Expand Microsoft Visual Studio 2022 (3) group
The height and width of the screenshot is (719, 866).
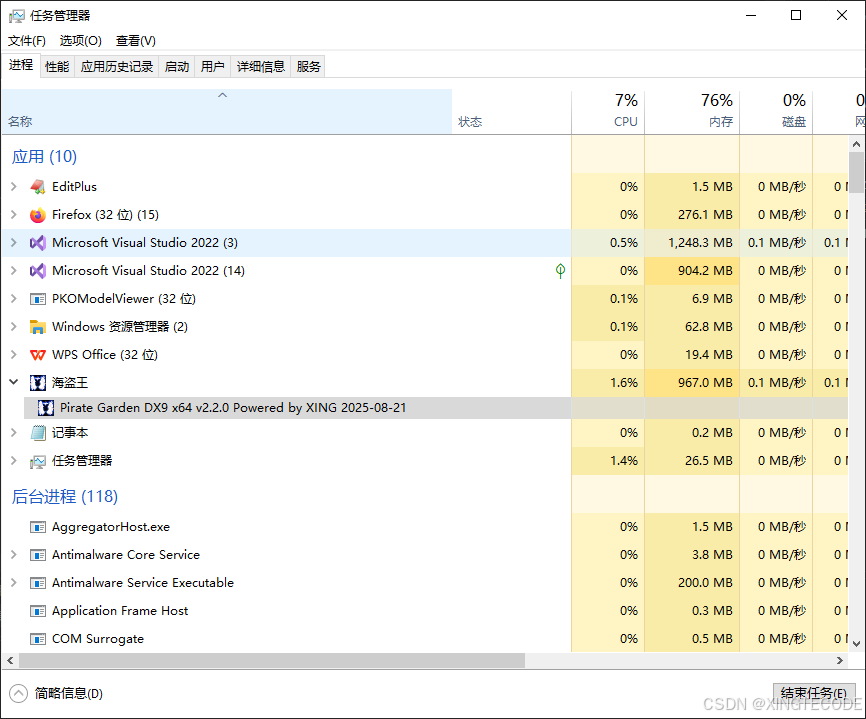(14, 243)
